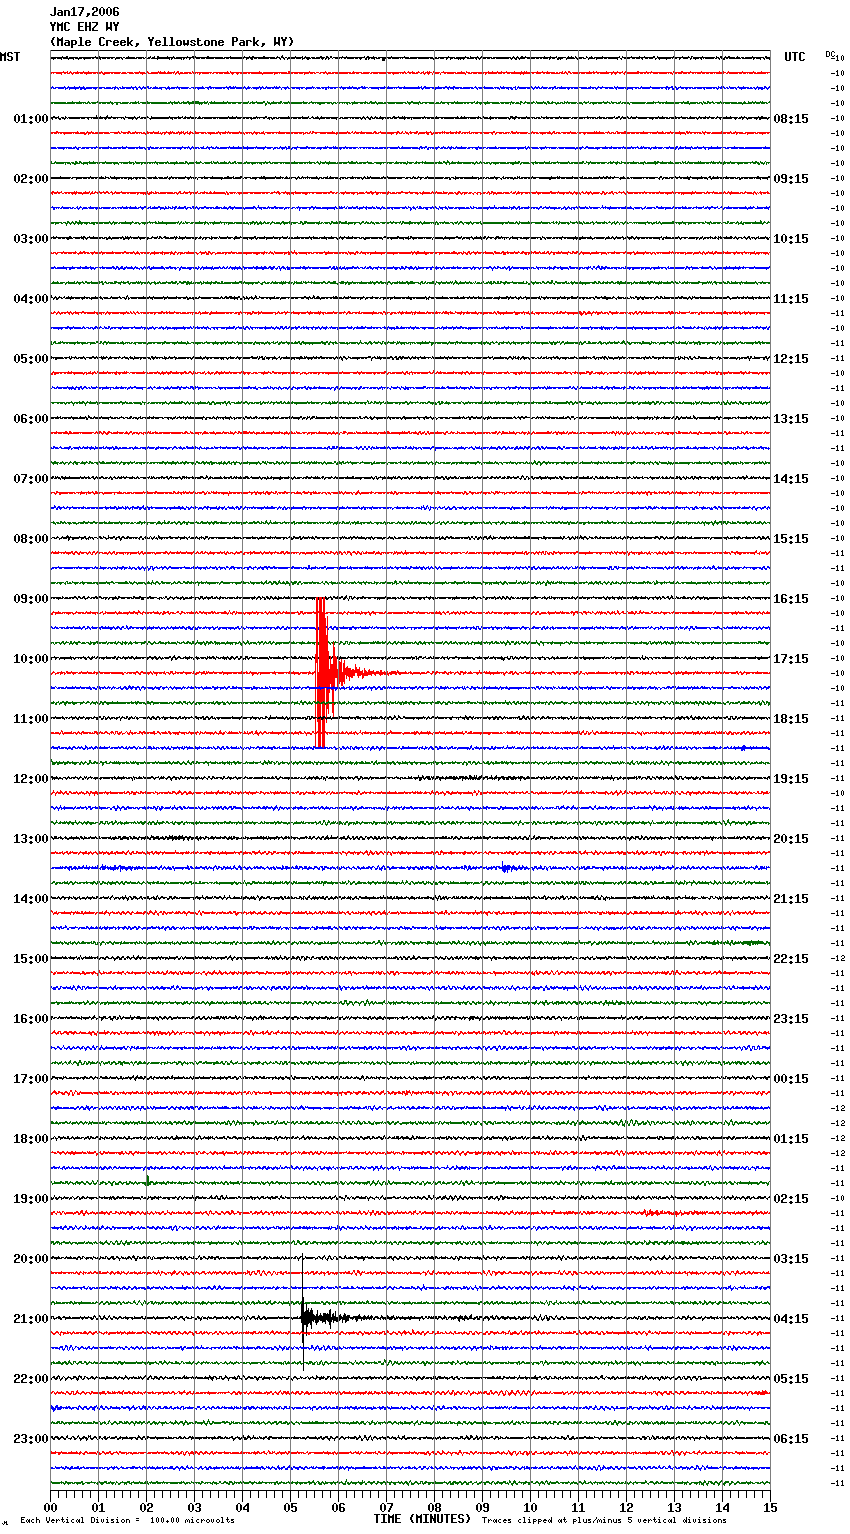Click the 12:00 MST row label
The width and height of the screenshot is (850, 1534).
pyautogui.click(x=30, y=779)
